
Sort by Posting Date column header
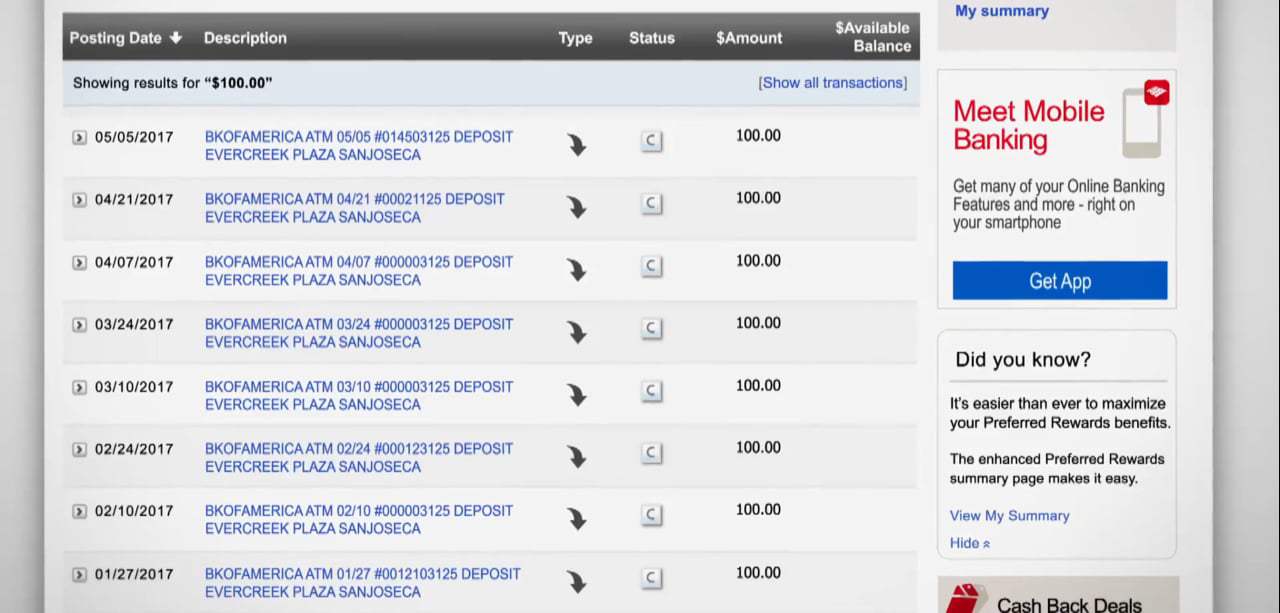[x=126, y=38]
